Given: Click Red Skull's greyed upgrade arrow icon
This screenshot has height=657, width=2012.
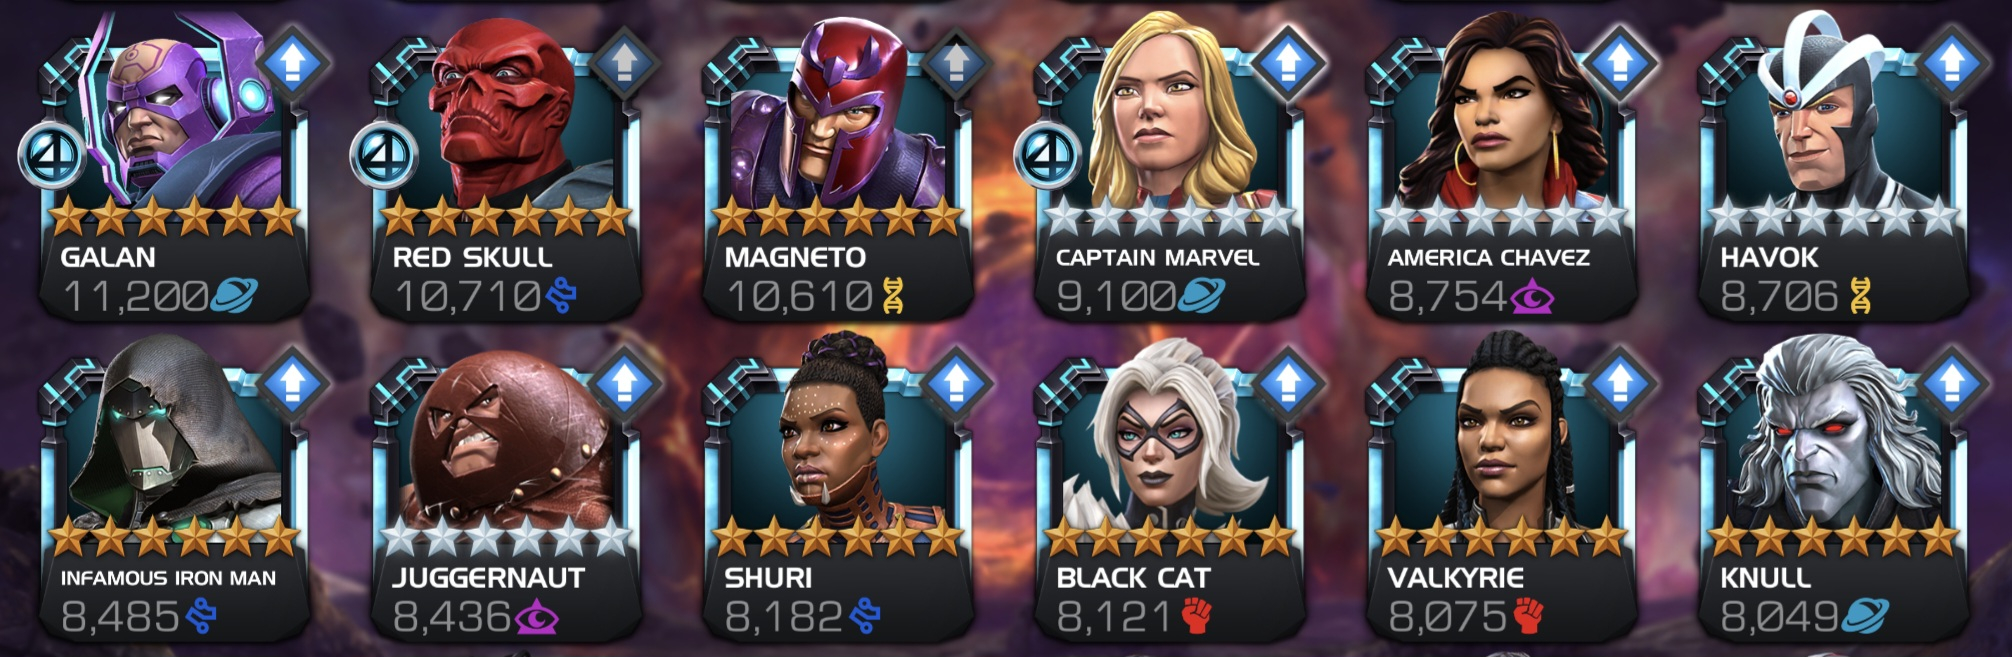Looking at the screenshot, I should click(625, 63).
